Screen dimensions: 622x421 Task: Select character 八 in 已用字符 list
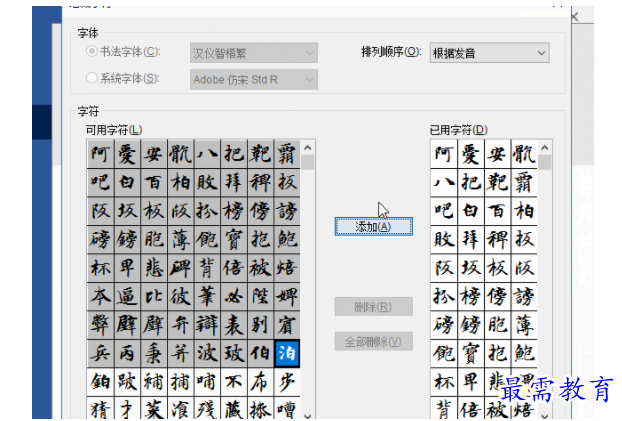(444, 182)
